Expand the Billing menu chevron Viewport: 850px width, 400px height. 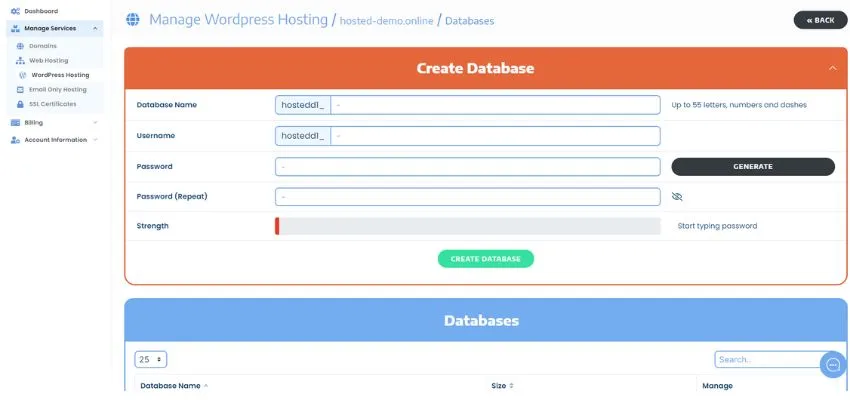95,123
